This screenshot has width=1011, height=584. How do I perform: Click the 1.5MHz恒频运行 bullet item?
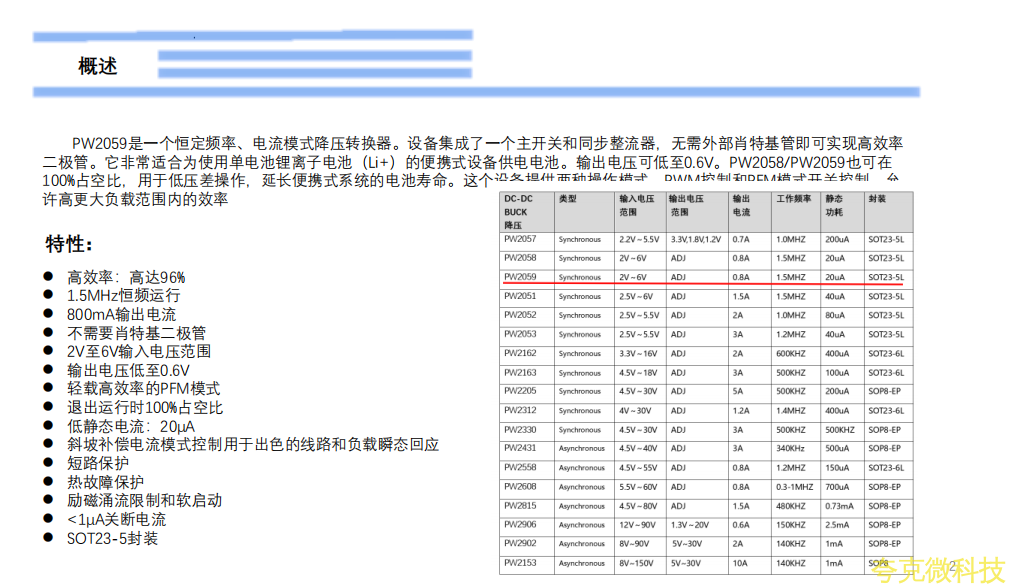point(123,296)
